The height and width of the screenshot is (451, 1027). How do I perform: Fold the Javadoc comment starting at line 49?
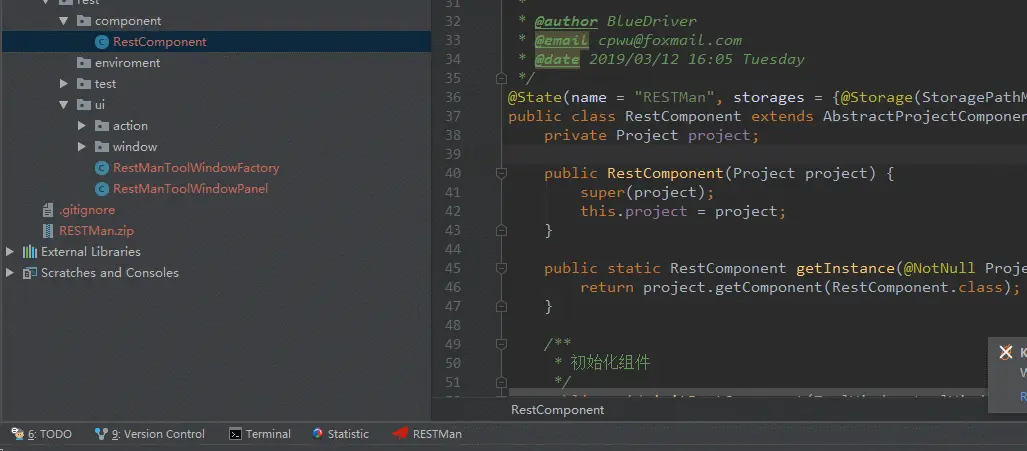click(502, 344)
